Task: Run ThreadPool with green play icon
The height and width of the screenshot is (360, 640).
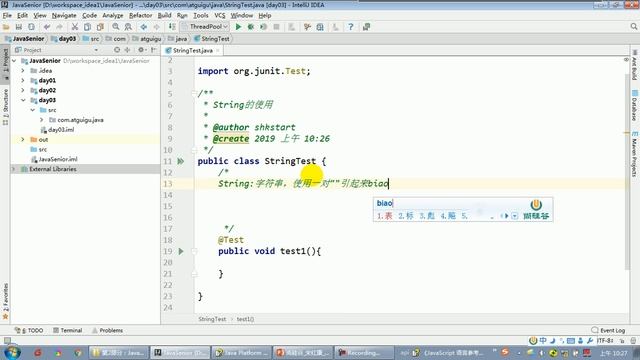Action: click(x=238, y=27)
